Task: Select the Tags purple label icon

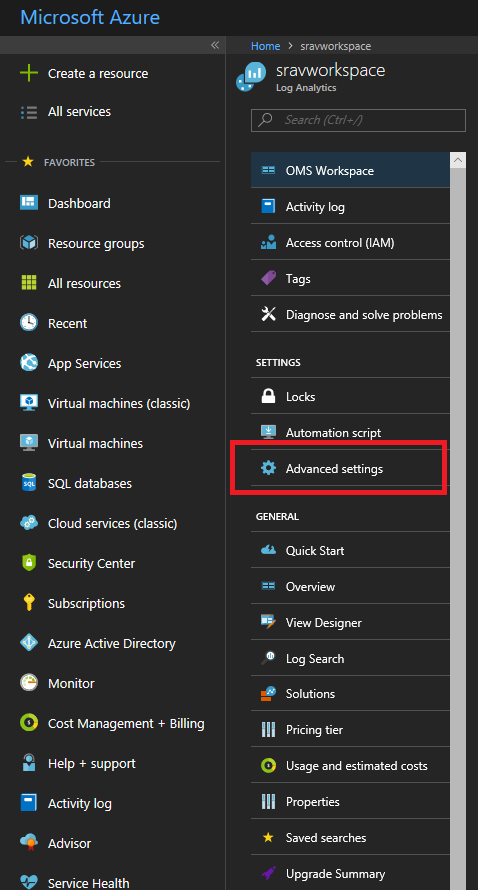Action: pos(268,278)
